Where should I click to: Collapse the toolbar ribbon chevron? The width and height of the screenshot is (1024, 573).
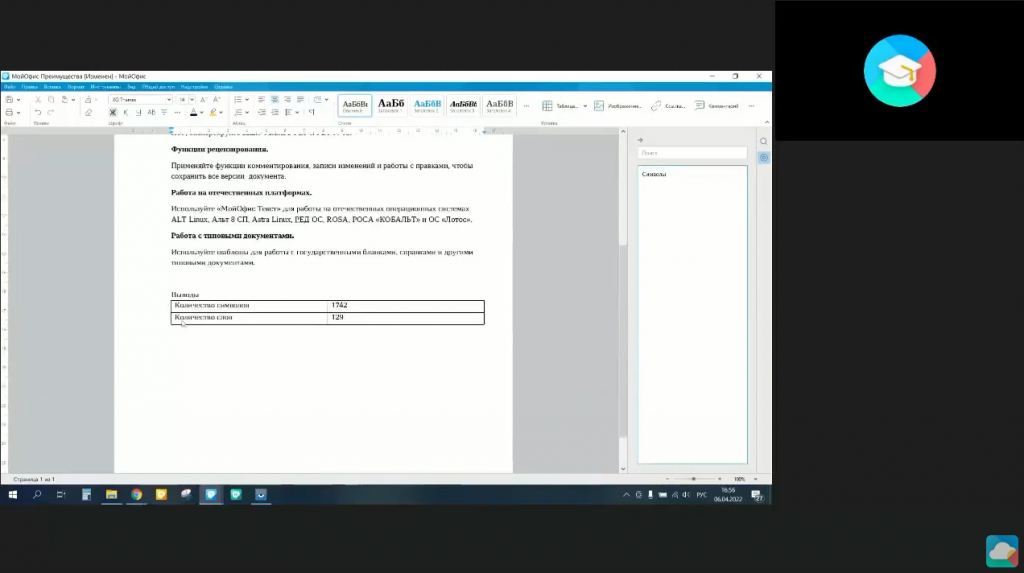(x=767, y=122)
